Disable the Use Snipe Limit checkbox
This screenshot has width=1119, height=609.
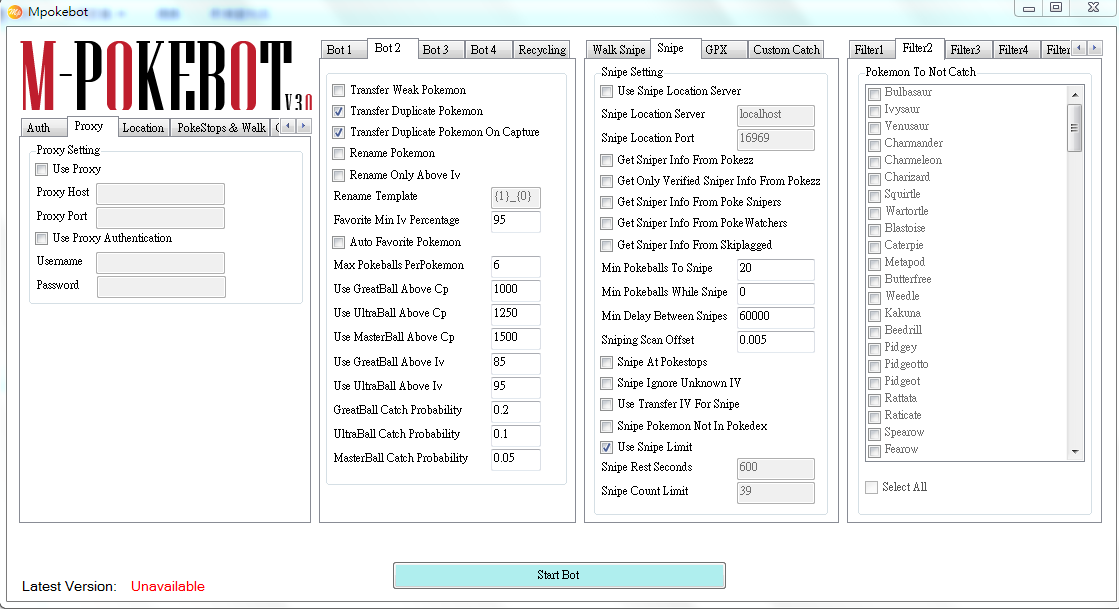[607, 447]
